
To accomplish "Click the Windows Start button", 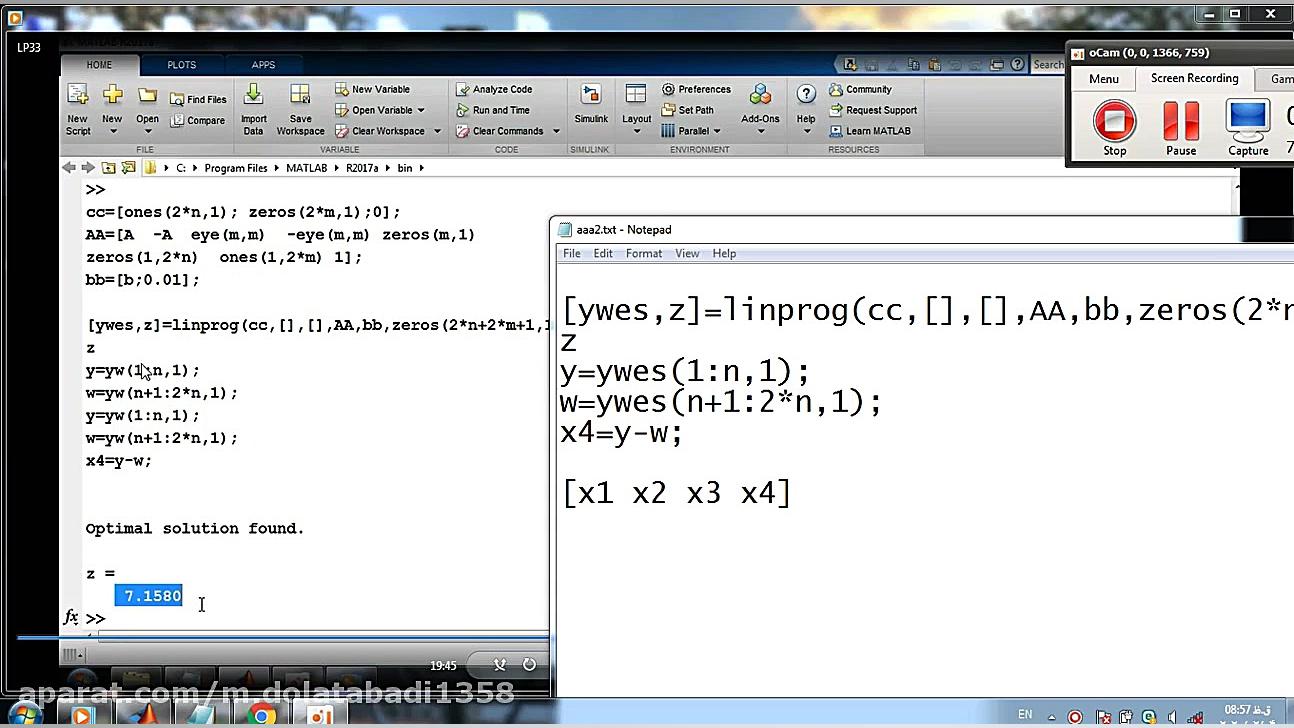I will click(23, 714).
